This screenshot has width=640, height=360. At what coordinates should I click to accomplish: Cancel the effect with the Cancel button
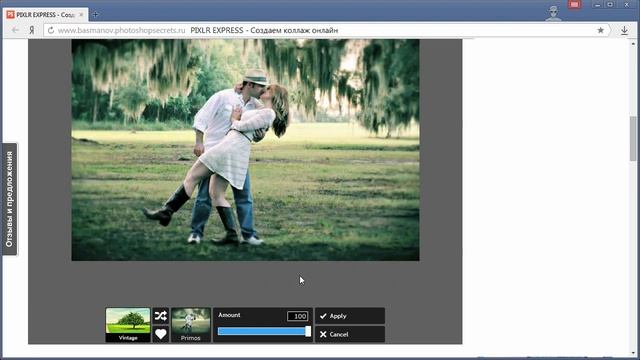tap(350, 334)
